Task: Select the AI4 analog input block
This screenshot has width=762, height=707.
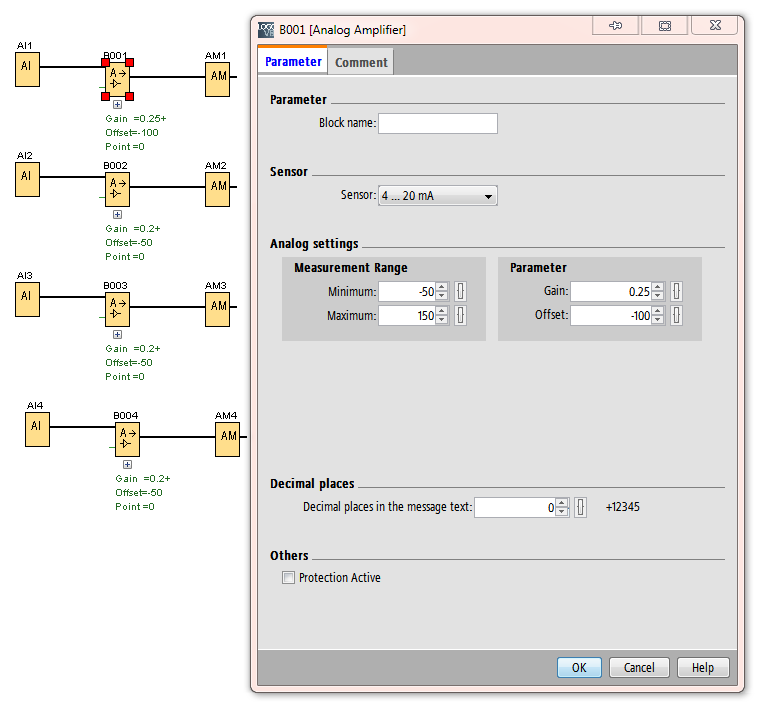Action: click(x=37, y=427)
